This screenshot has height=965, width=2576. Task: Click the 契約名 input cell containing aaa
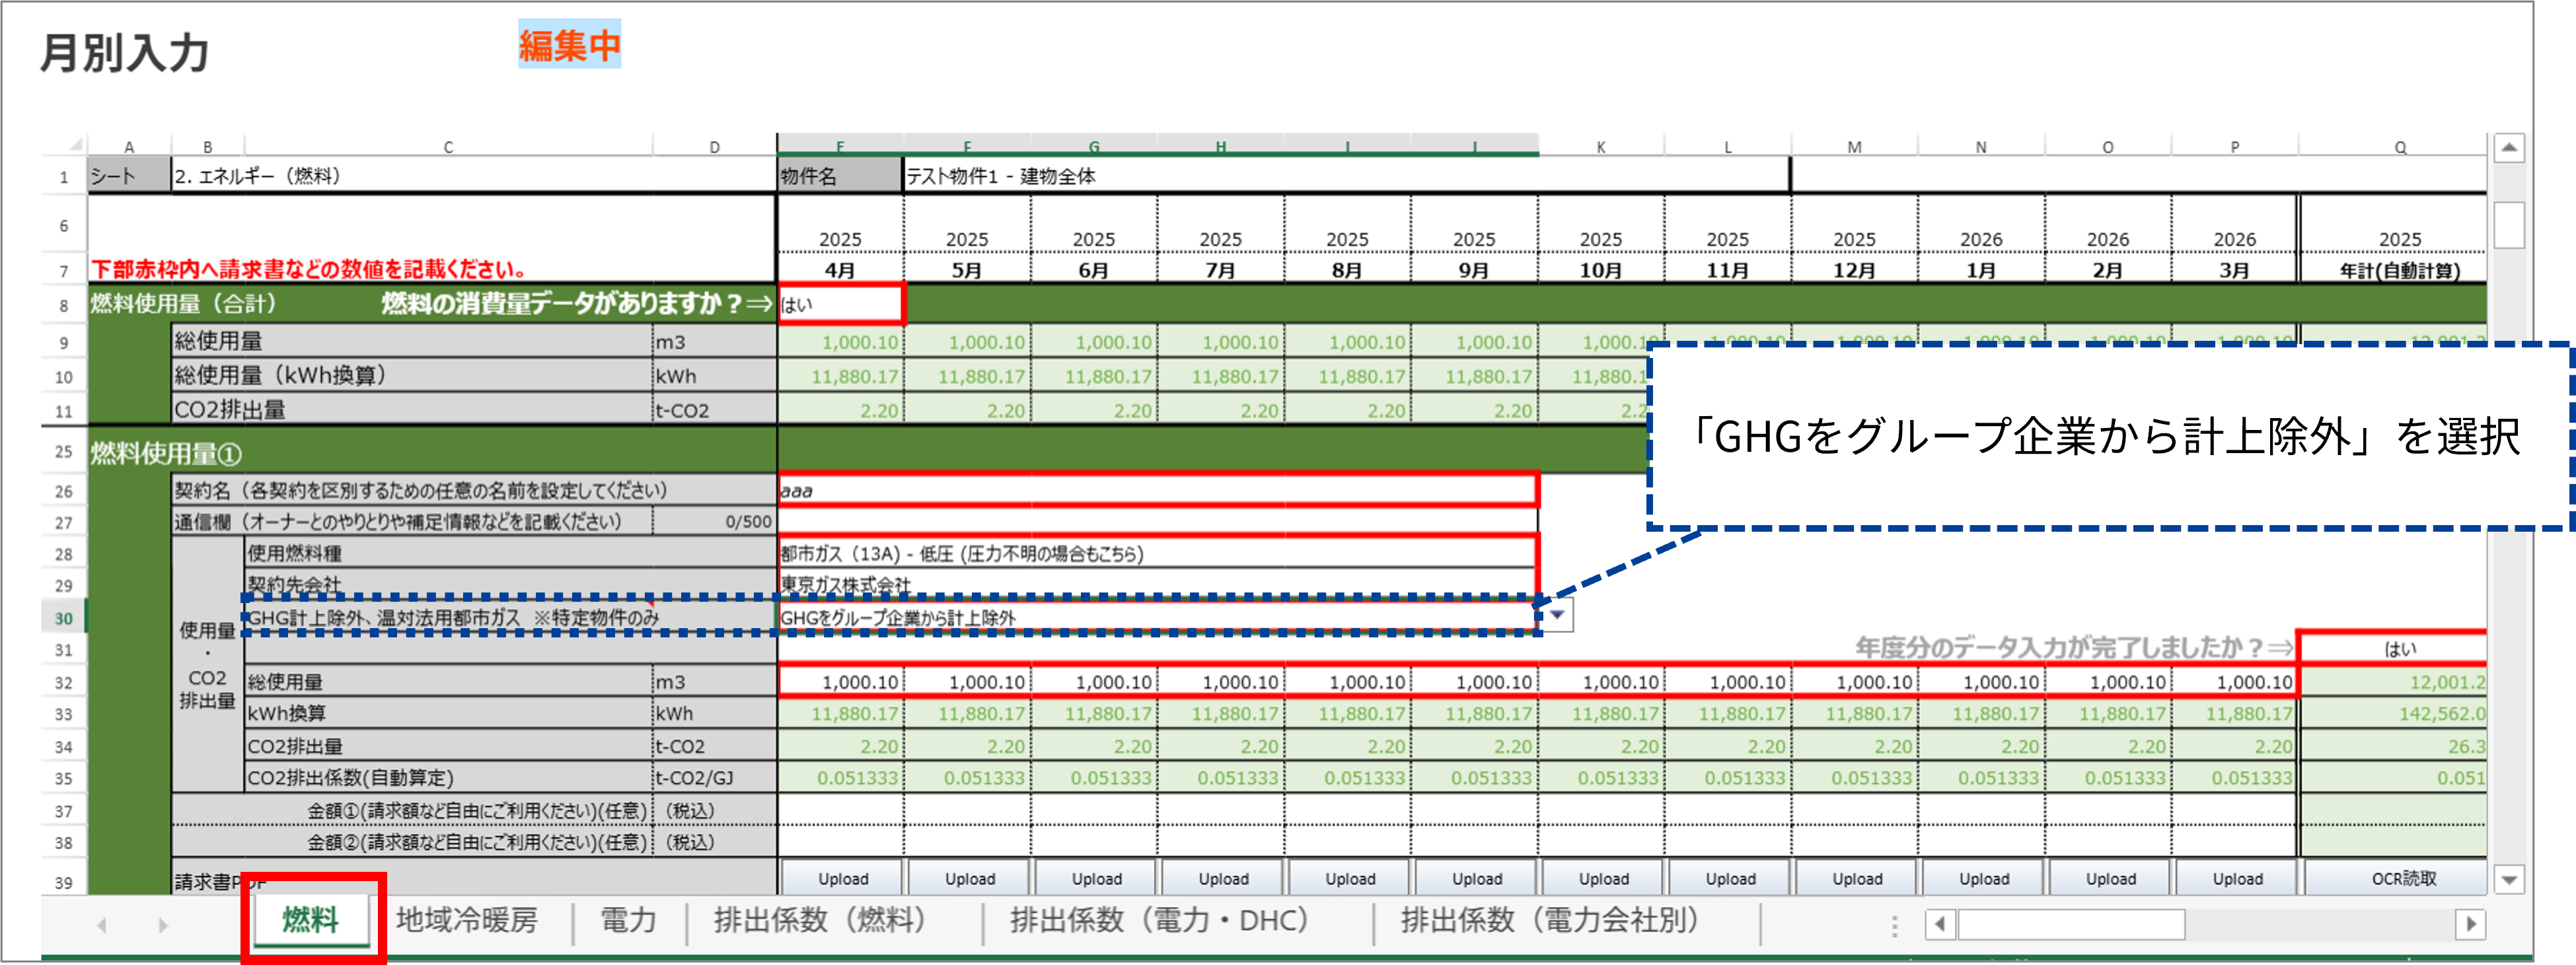[x=1156, y=490]
